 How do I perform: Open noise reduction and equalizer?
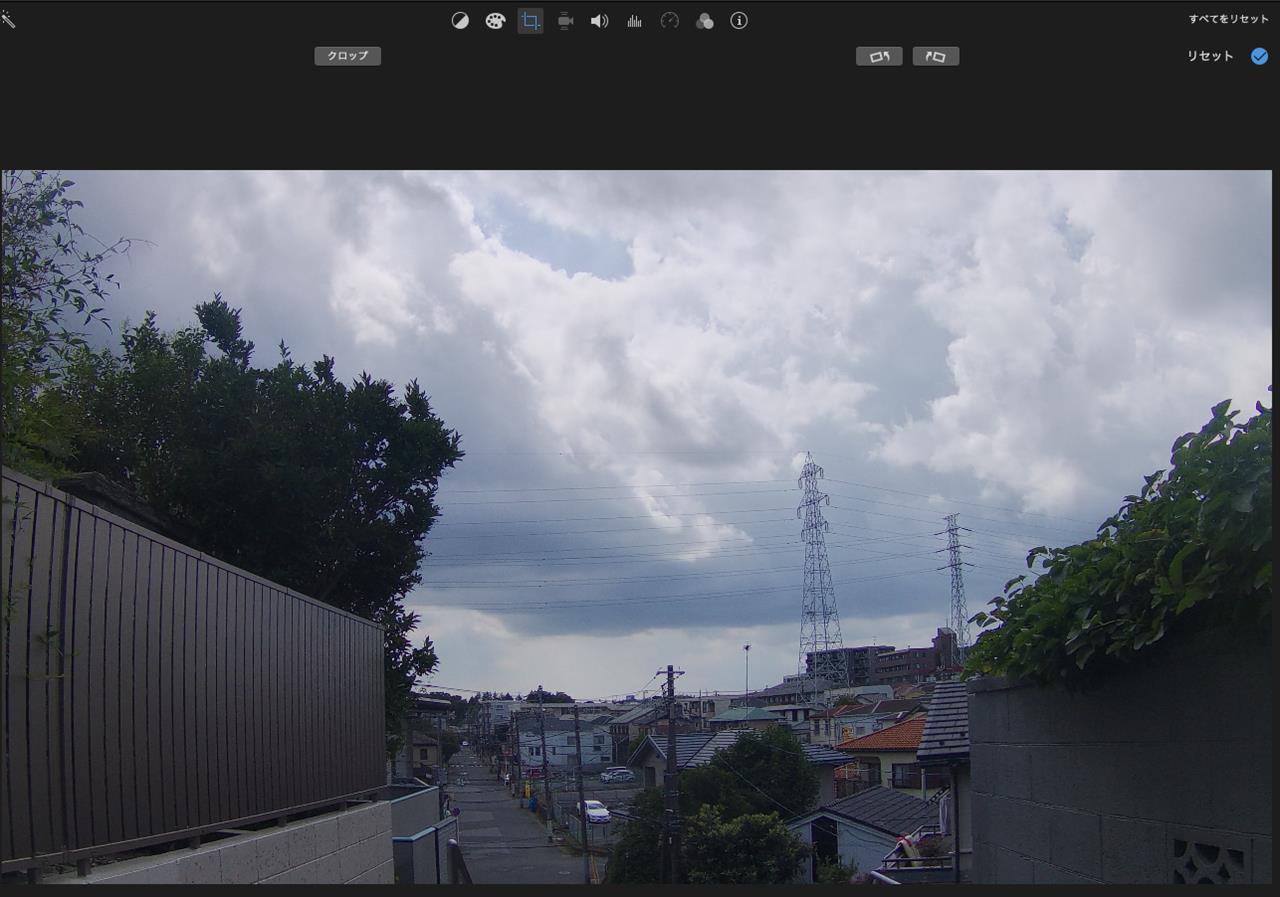pos(635,21)
